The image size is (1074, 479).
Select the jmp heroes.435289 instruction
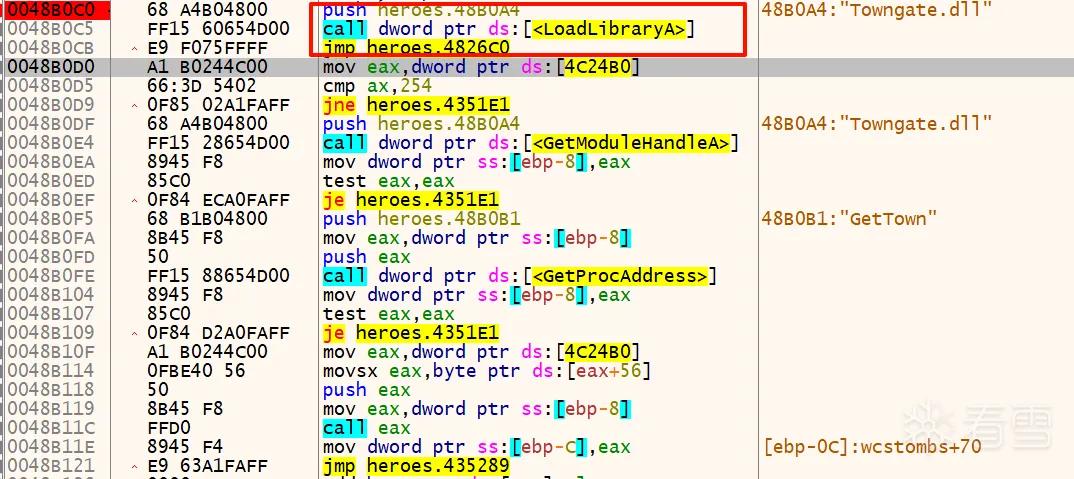tap(416, 466)
